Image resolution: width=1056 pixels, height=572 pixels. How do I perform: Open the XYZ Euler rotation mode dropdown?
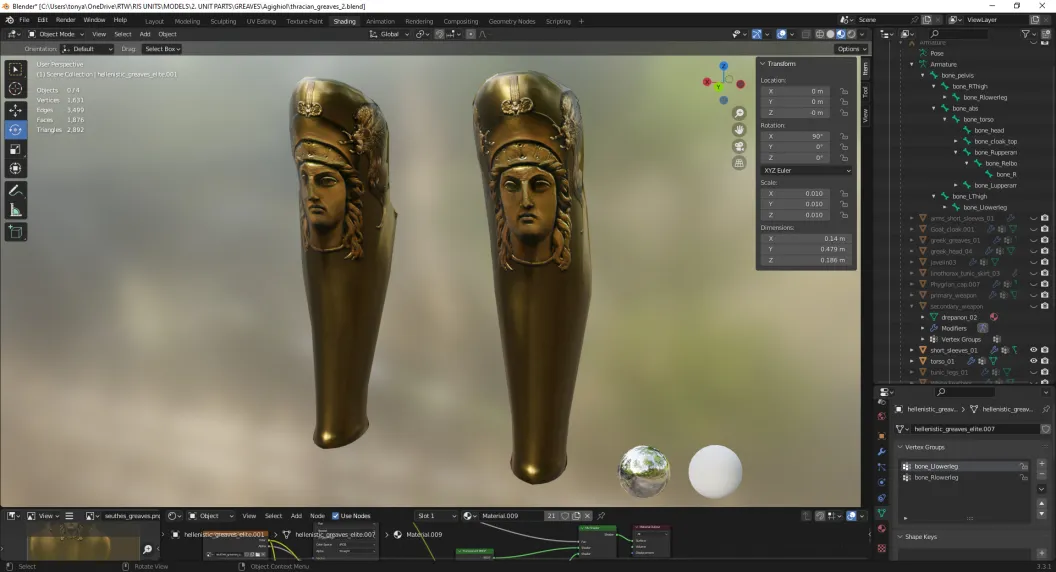click(x=807, y=170)
